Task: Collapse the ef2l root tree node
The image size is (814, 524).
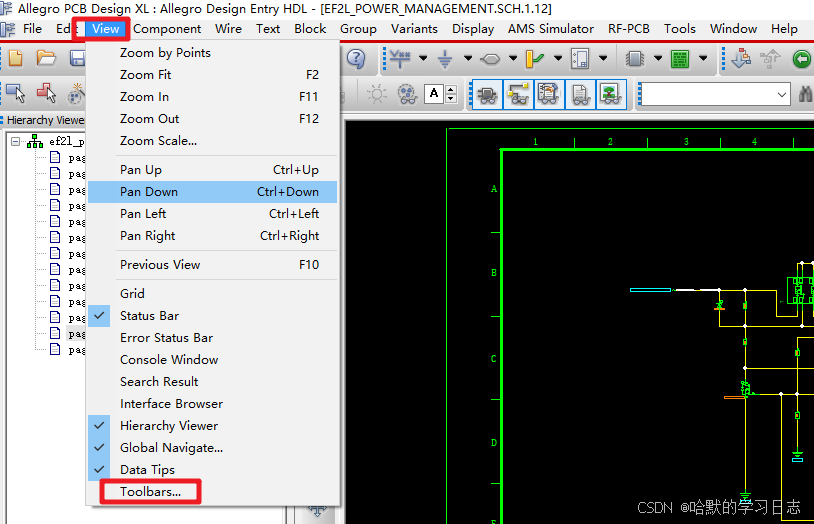Action: [x=16, y=141]
